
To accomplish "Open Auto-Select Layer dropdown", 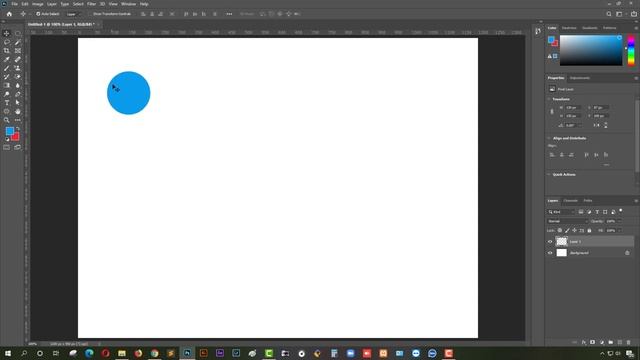I will 75,14.
